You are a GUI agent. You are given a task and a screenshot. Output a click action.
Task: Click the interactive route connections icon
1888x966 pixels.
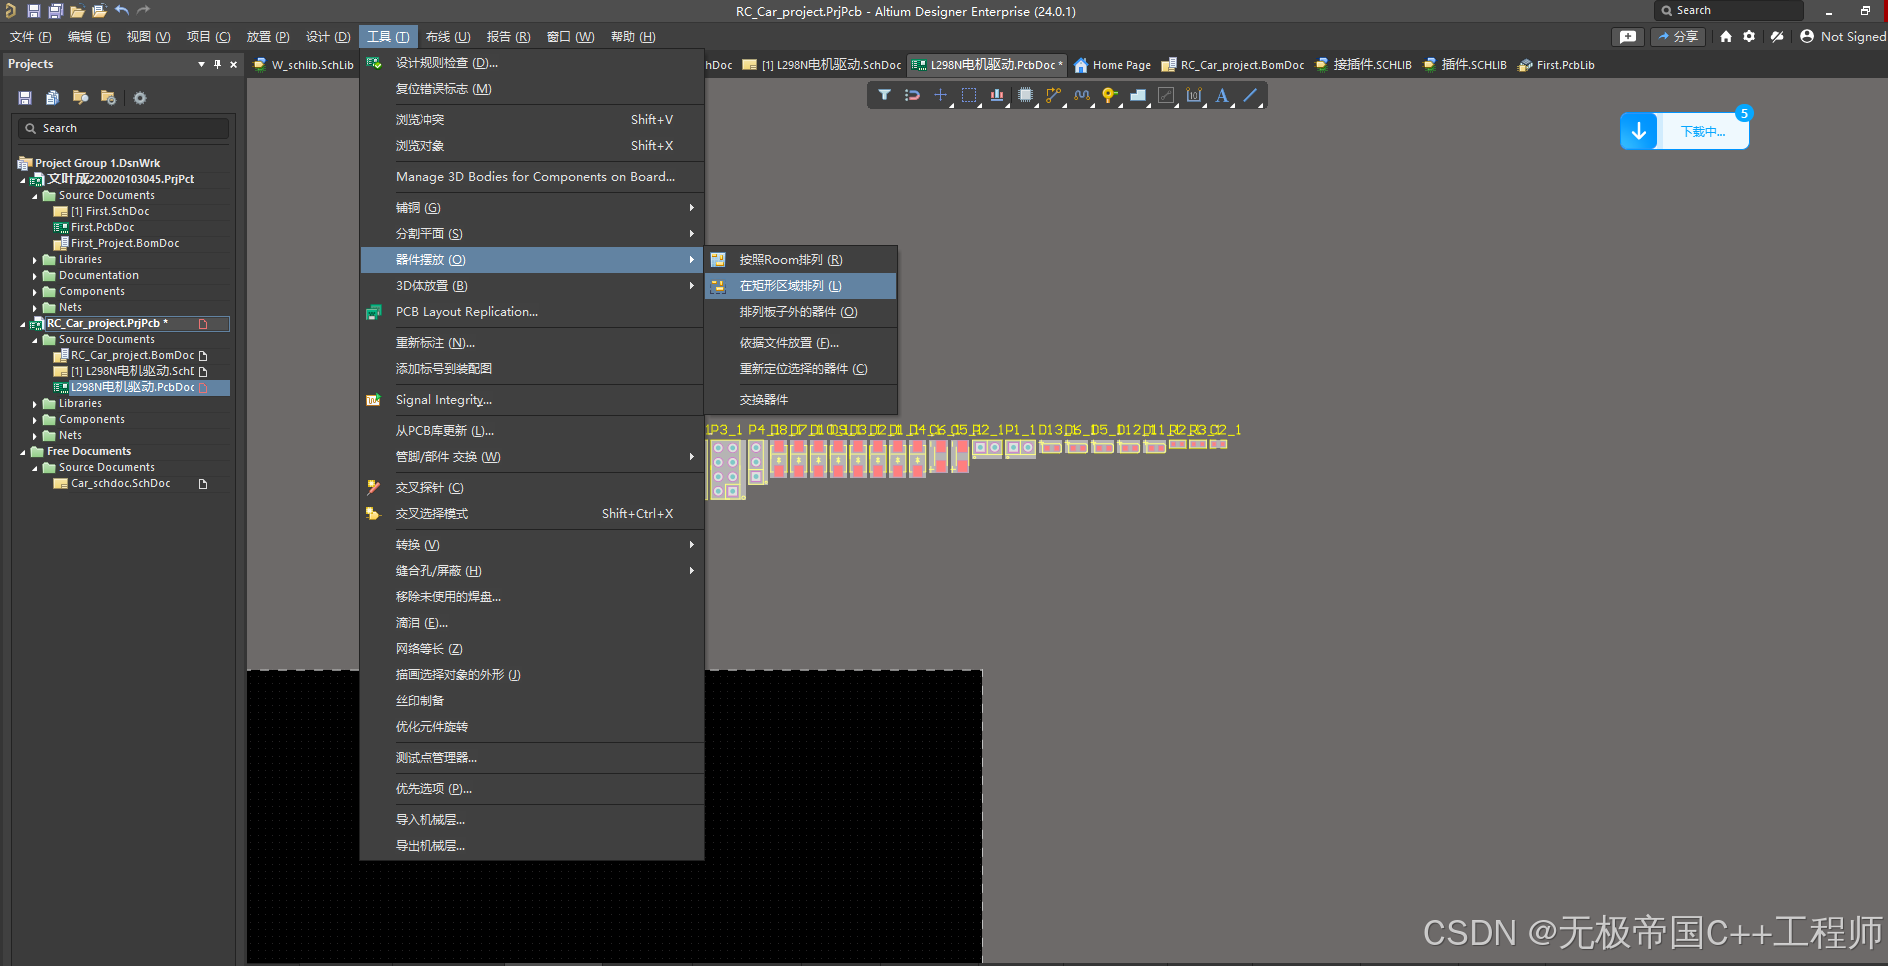click(x=1053, y=95)
